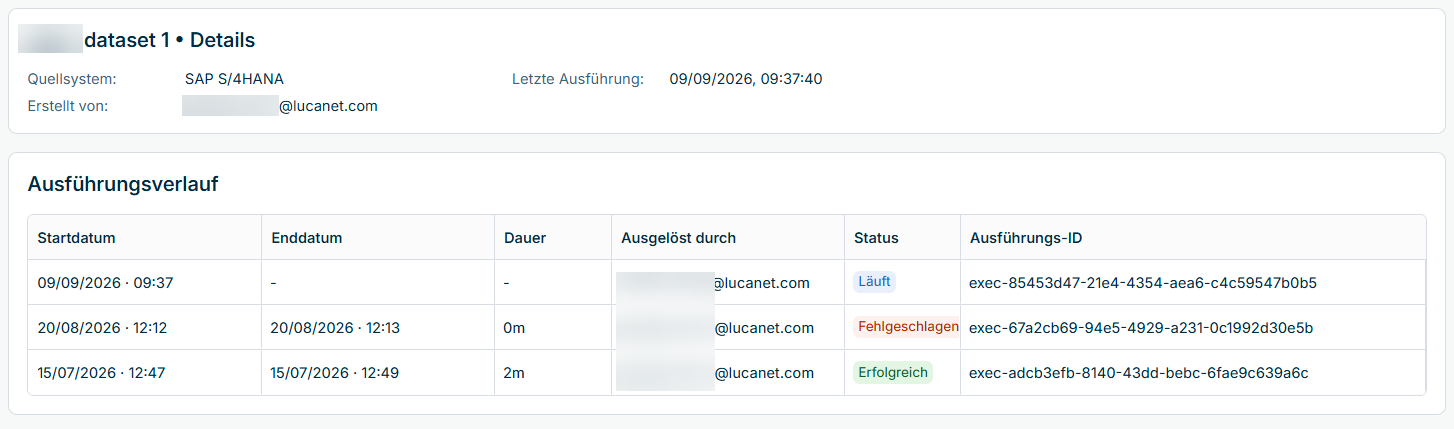Select start date '15/07/2026 · 12:47'

pyautogui.click(x=101, y=373)
